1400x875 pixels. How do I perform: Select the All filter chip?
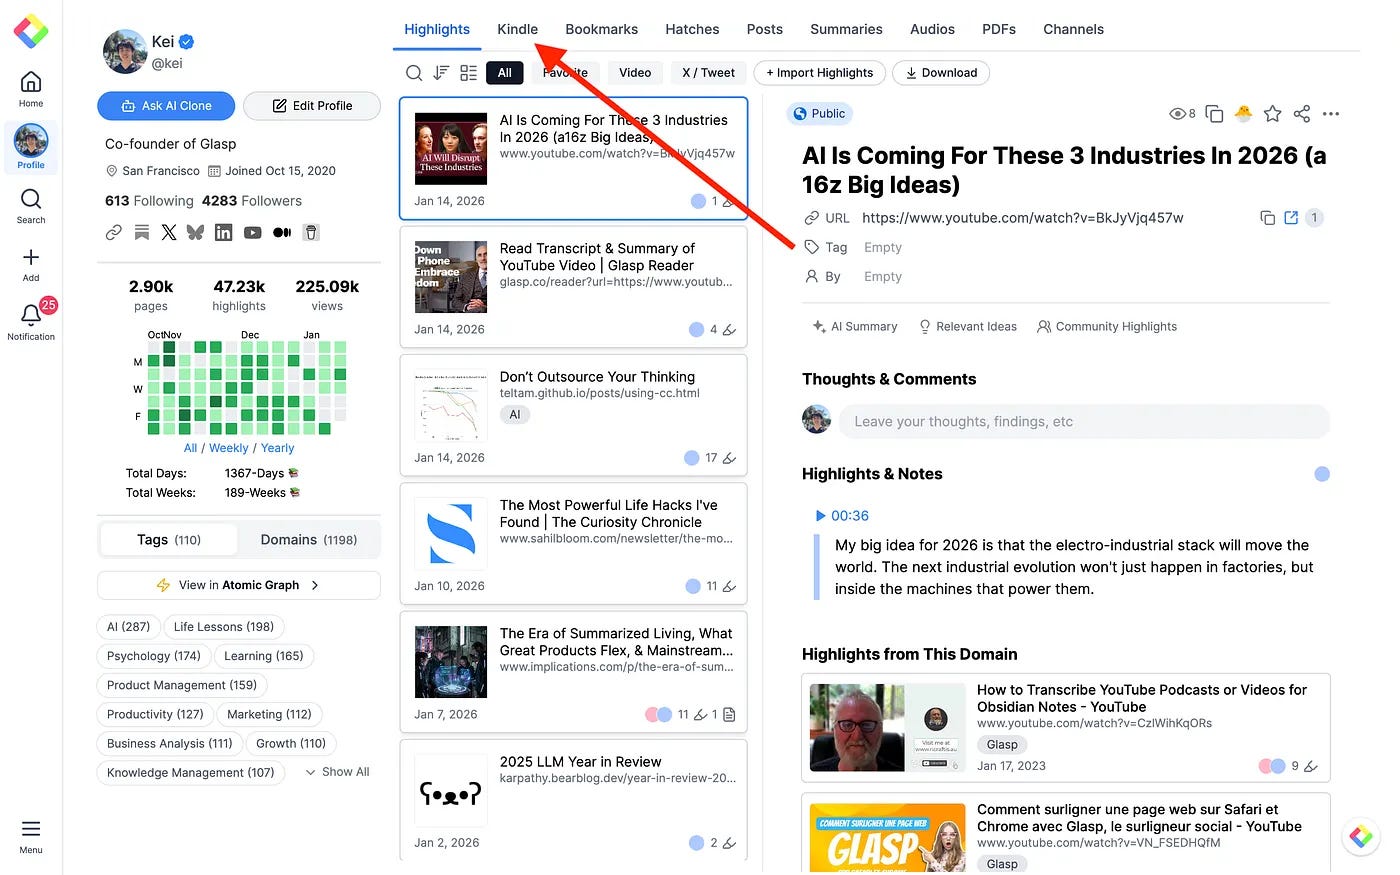click(x=505, y=73)
